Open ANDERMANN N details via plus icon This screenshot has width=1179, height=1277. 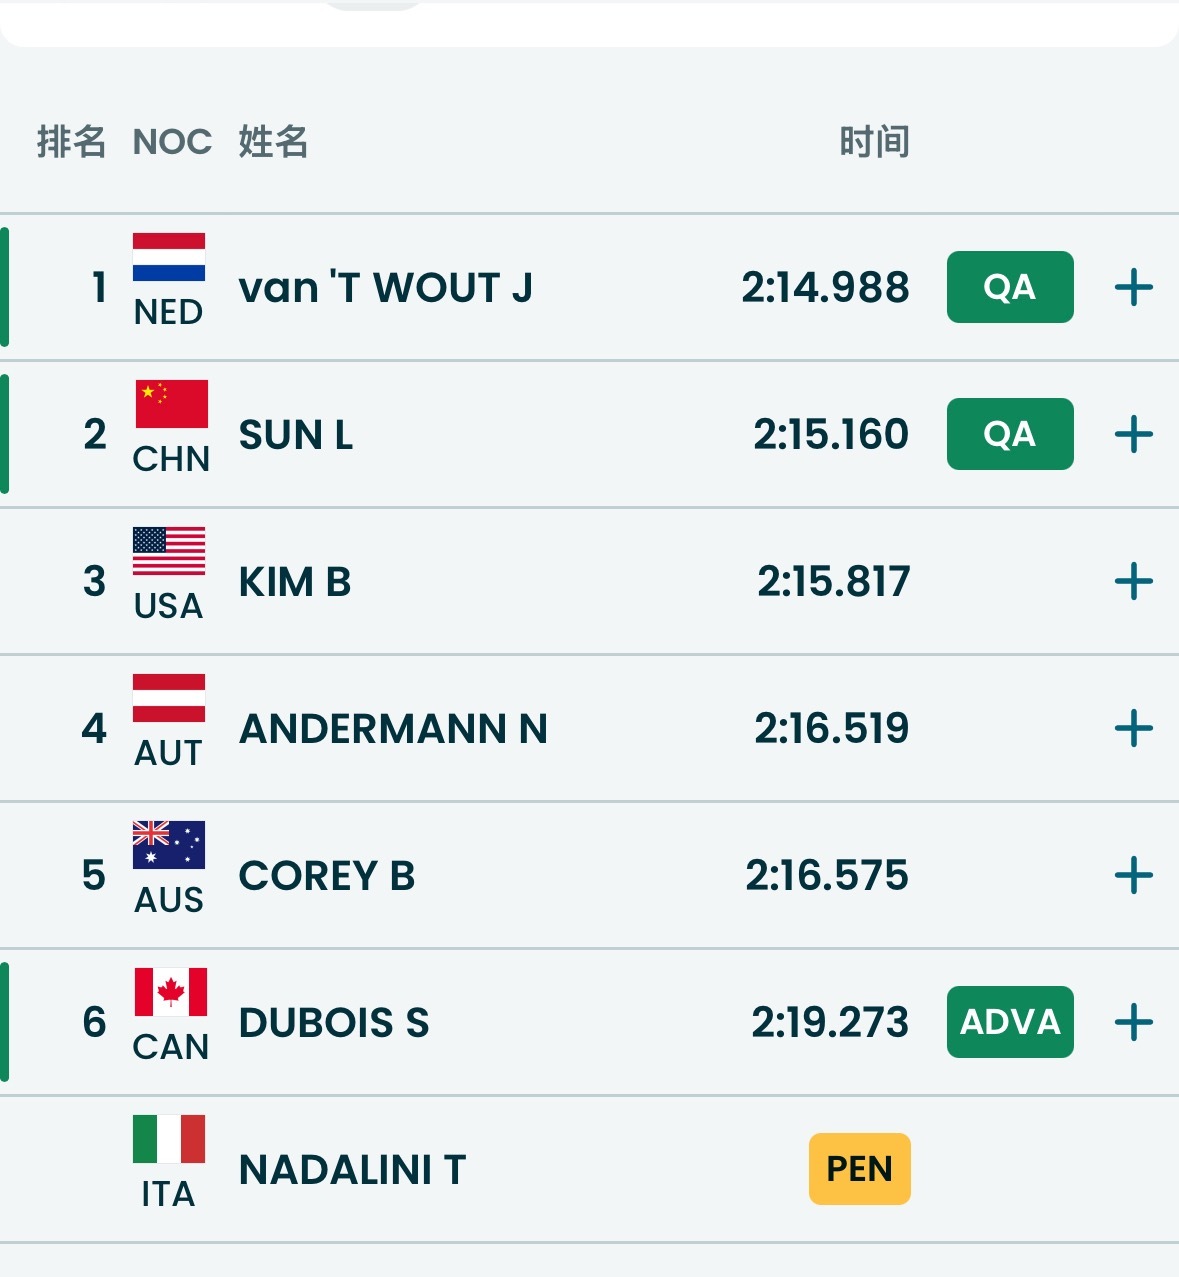pyautogui.click(x=1133, y=729)
